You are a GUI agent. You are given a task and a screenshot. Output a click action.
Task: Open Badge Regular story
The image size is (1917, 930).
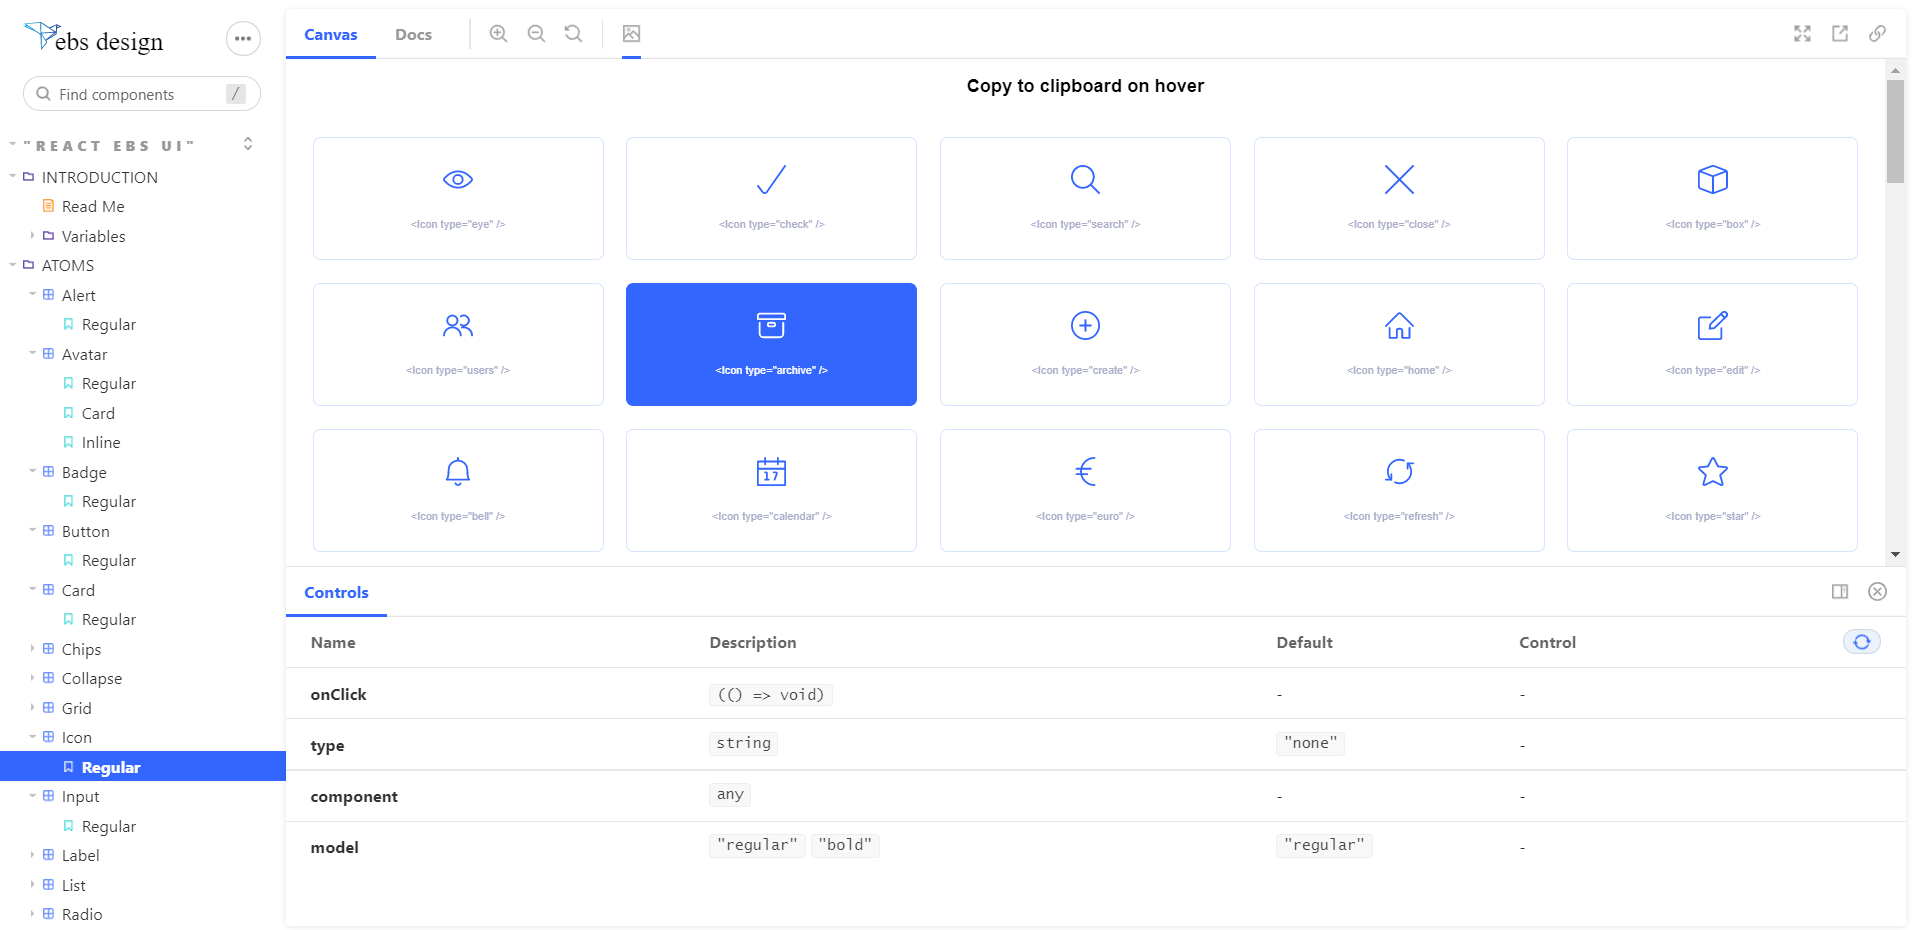(108, 501)
